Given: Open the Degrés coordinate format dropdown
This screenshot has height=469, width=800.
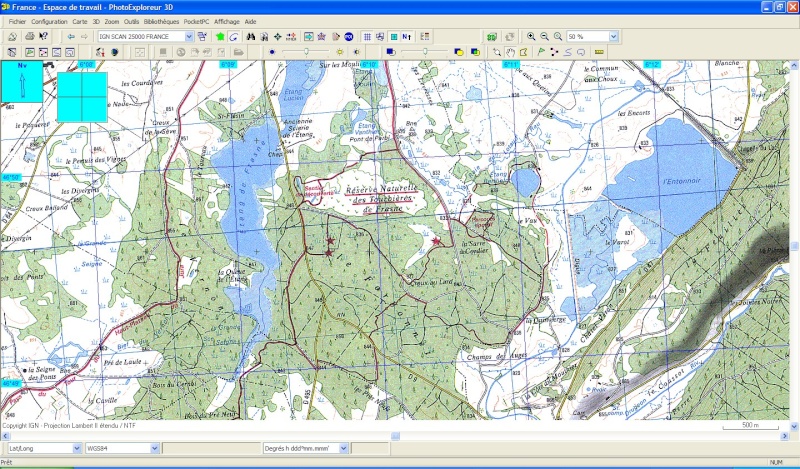Looking at the screenshot, I should pyautogui.click(x=343, y=449).
